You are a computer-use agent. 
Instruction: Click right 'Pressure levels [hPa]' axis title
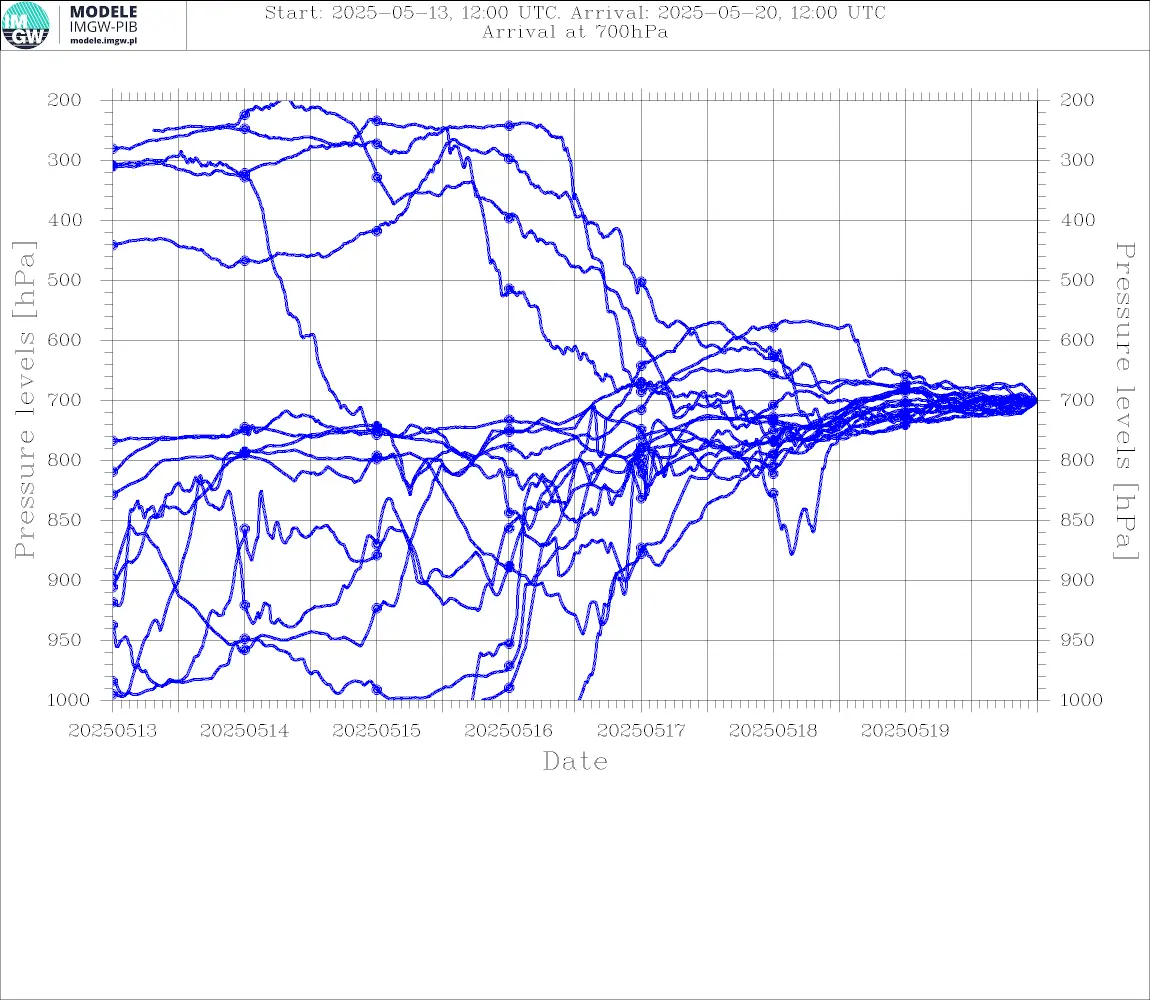click(x=1126, y=401)
